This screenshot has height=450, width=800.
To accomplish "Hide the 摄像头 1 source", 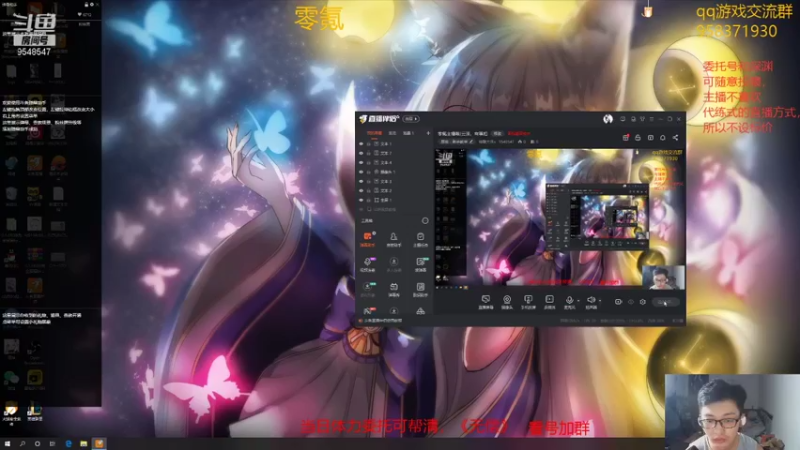I will (x=361, y=172).
